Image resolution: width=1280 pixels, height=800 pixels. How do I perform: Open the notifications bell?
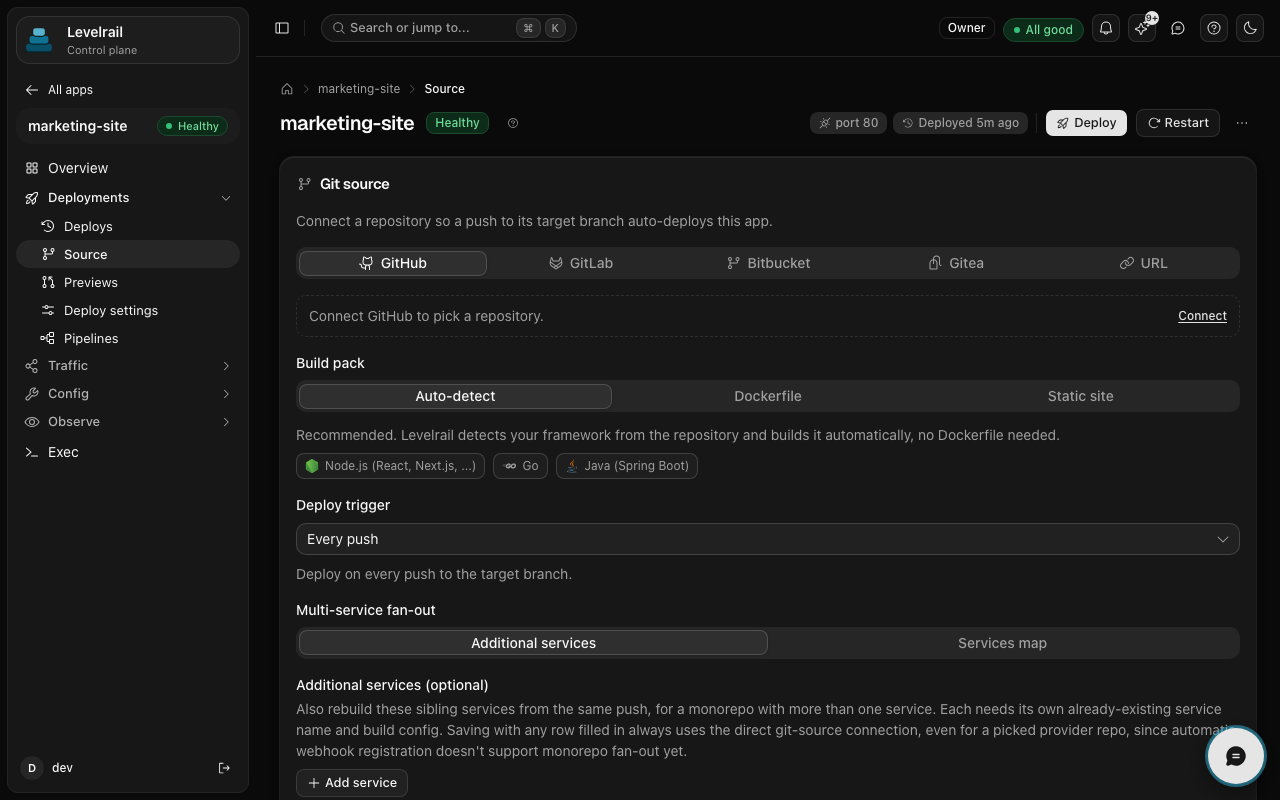pos(1106,29)
